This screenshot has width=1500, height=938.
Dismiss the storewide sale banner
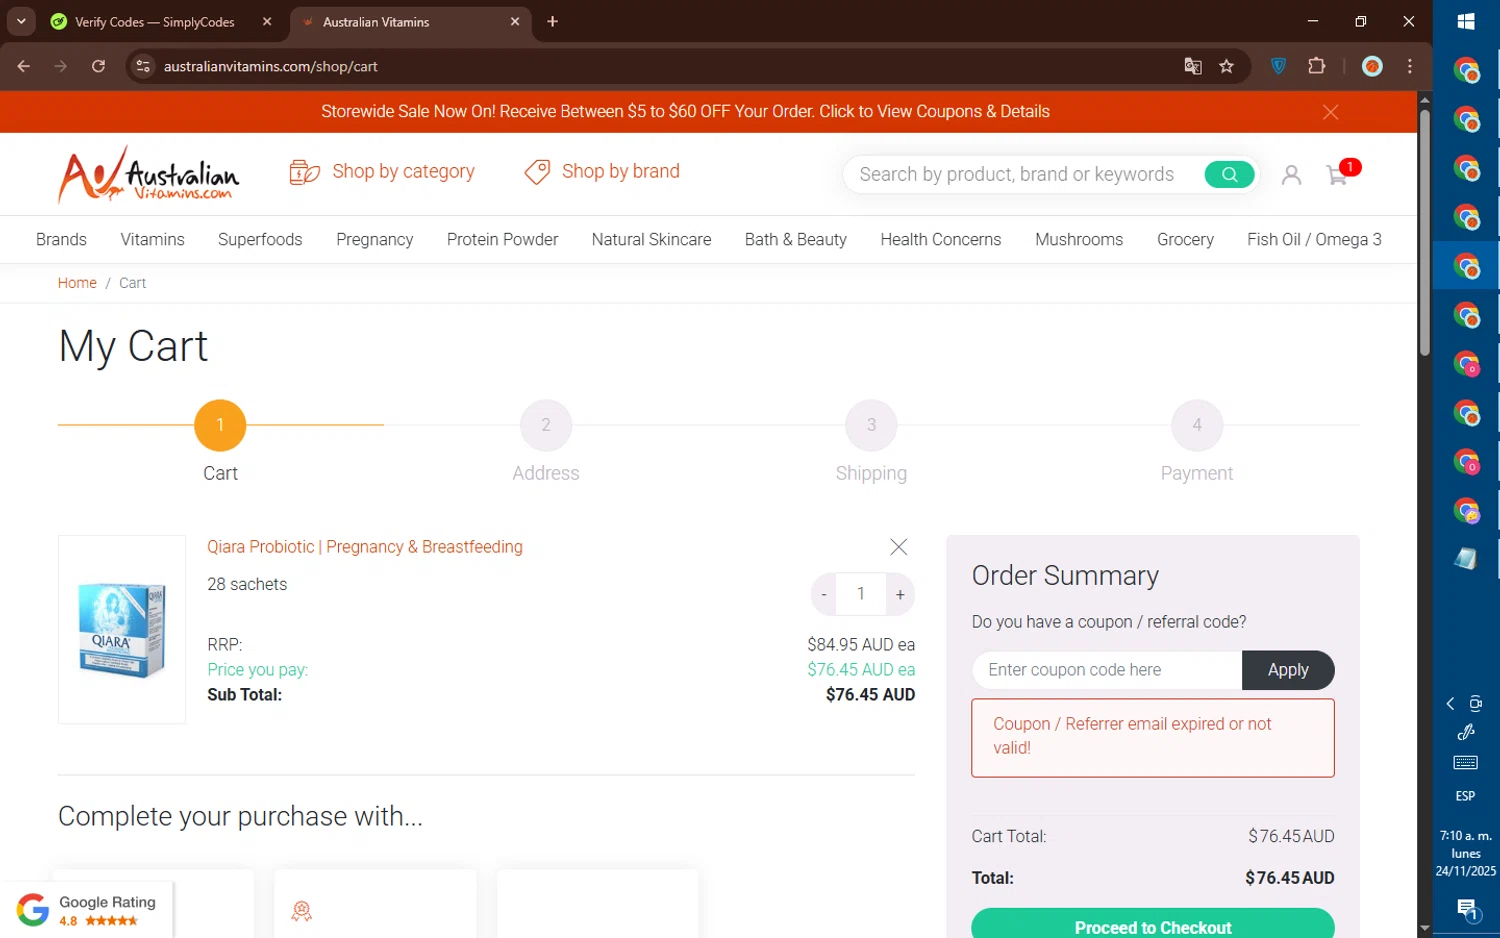coord(1330,112)
